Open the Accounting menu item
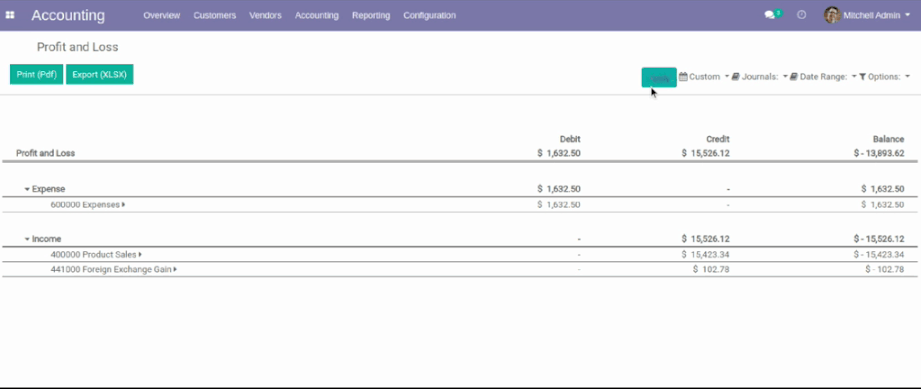The height and width of the screenshot is (389, 921). [x=317, y=15]
